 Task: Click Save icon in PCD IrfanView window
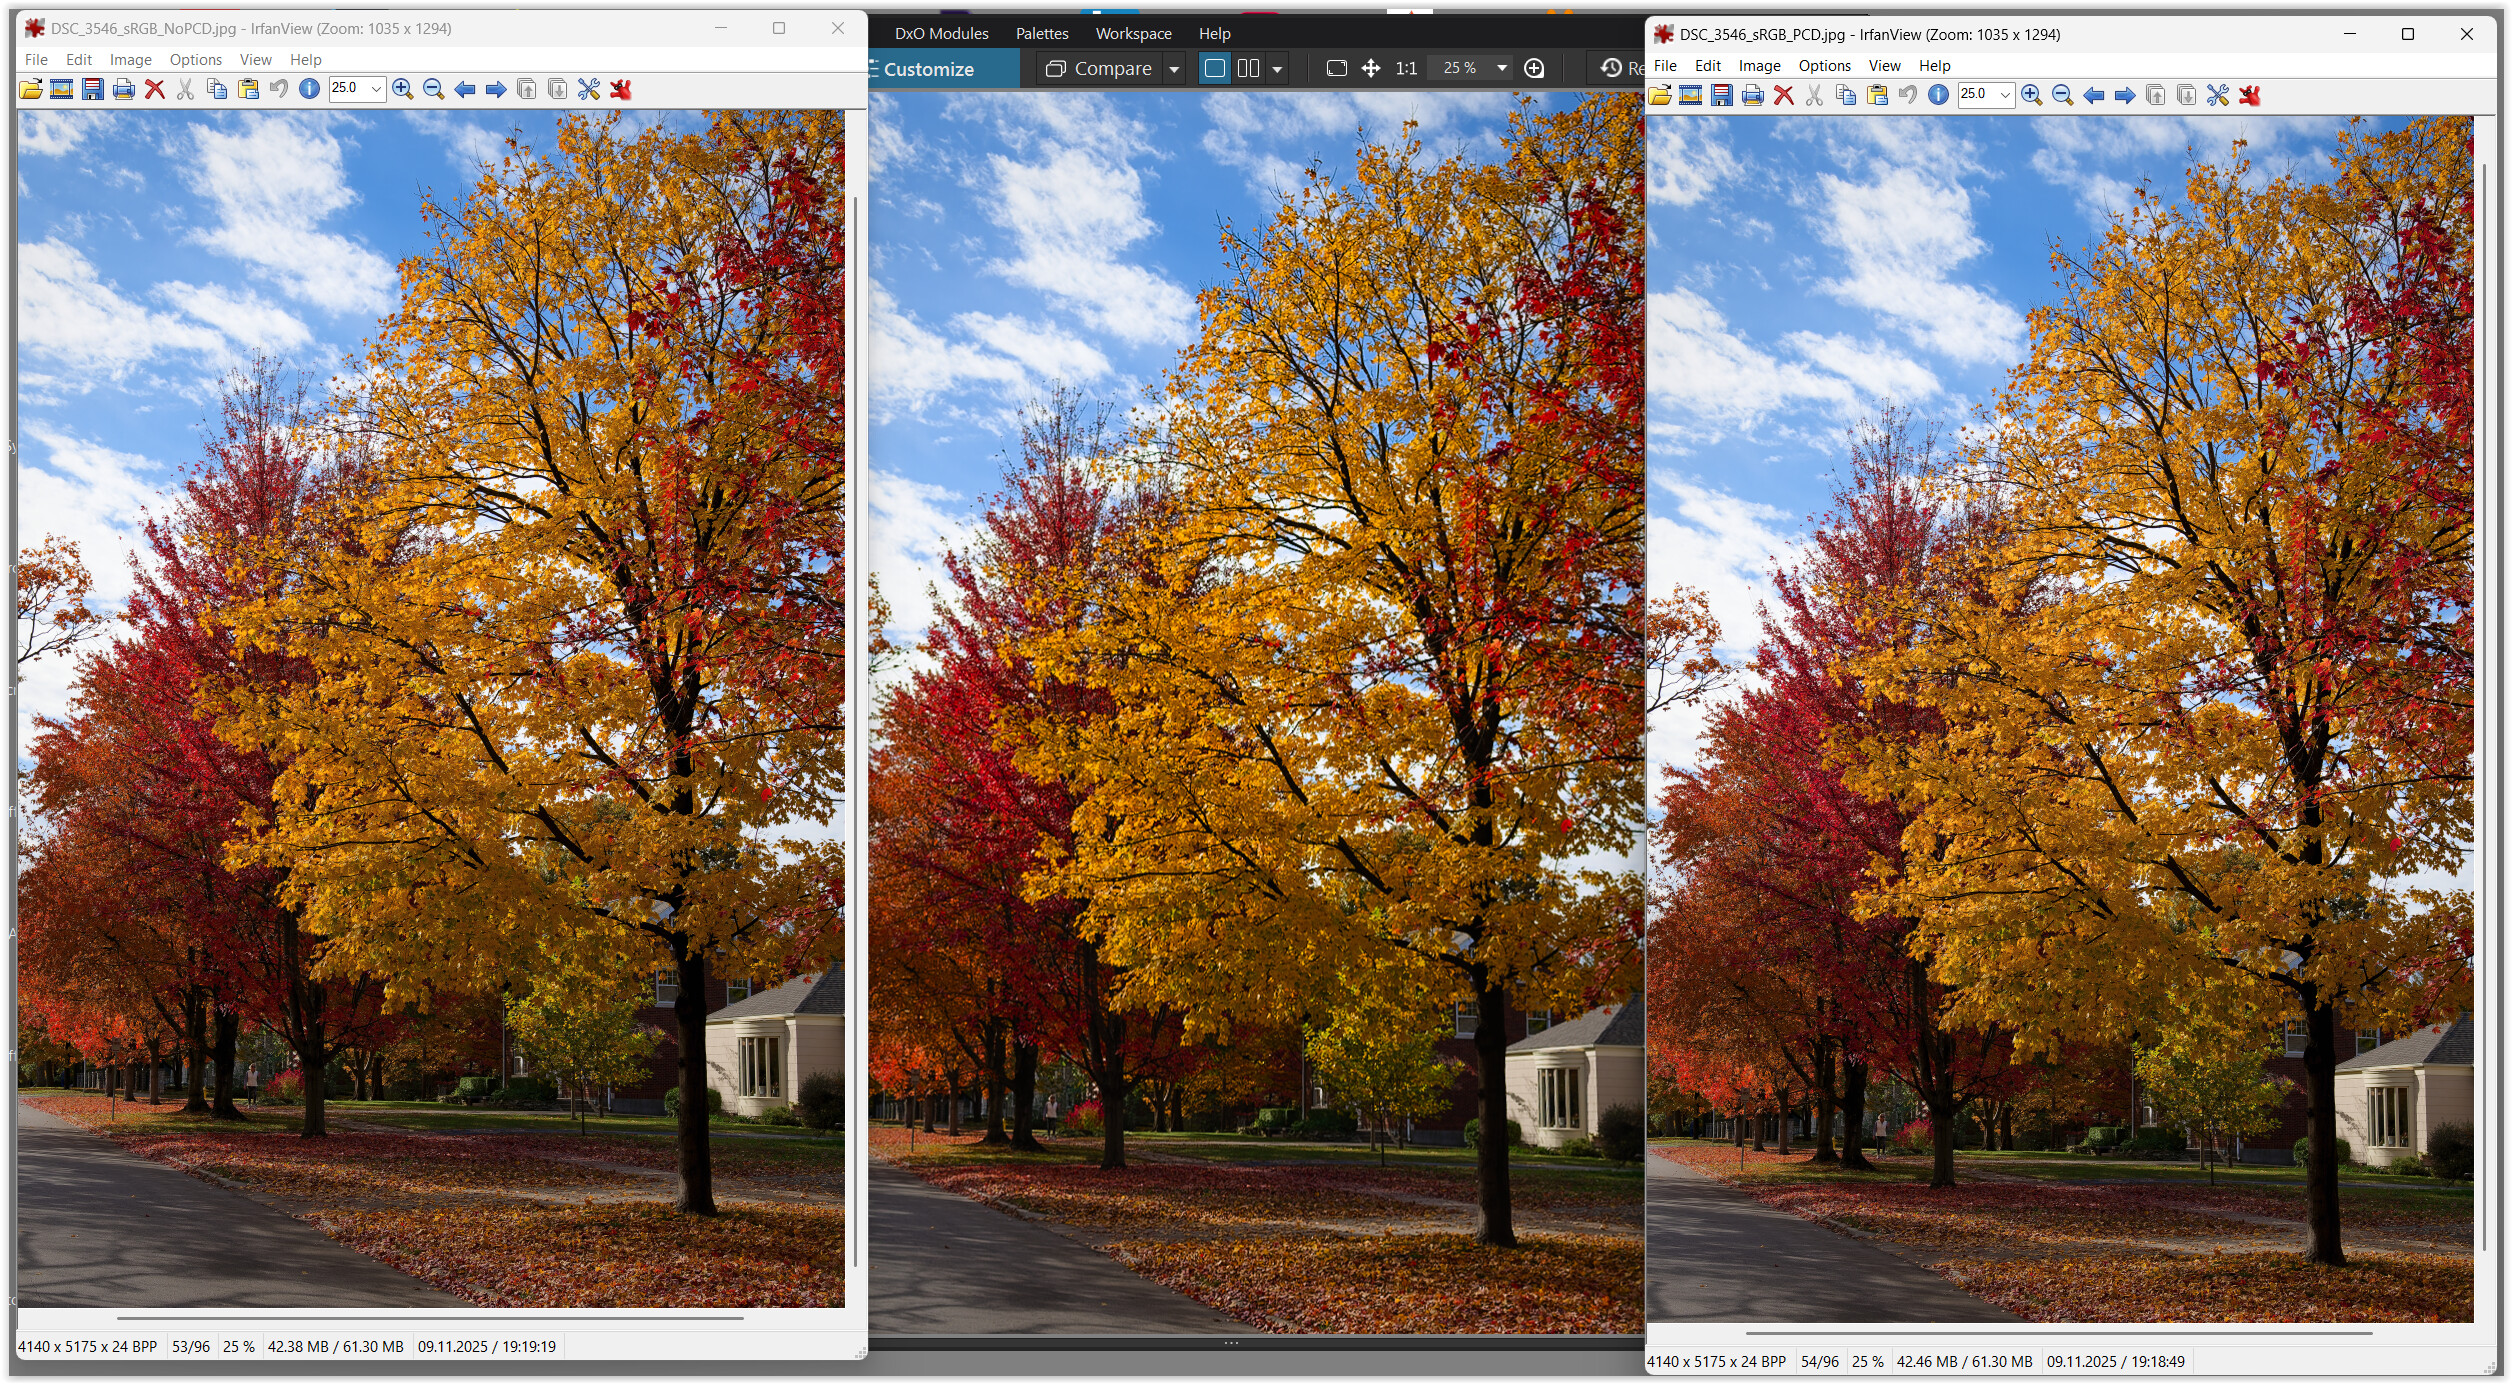(1721, 96)
